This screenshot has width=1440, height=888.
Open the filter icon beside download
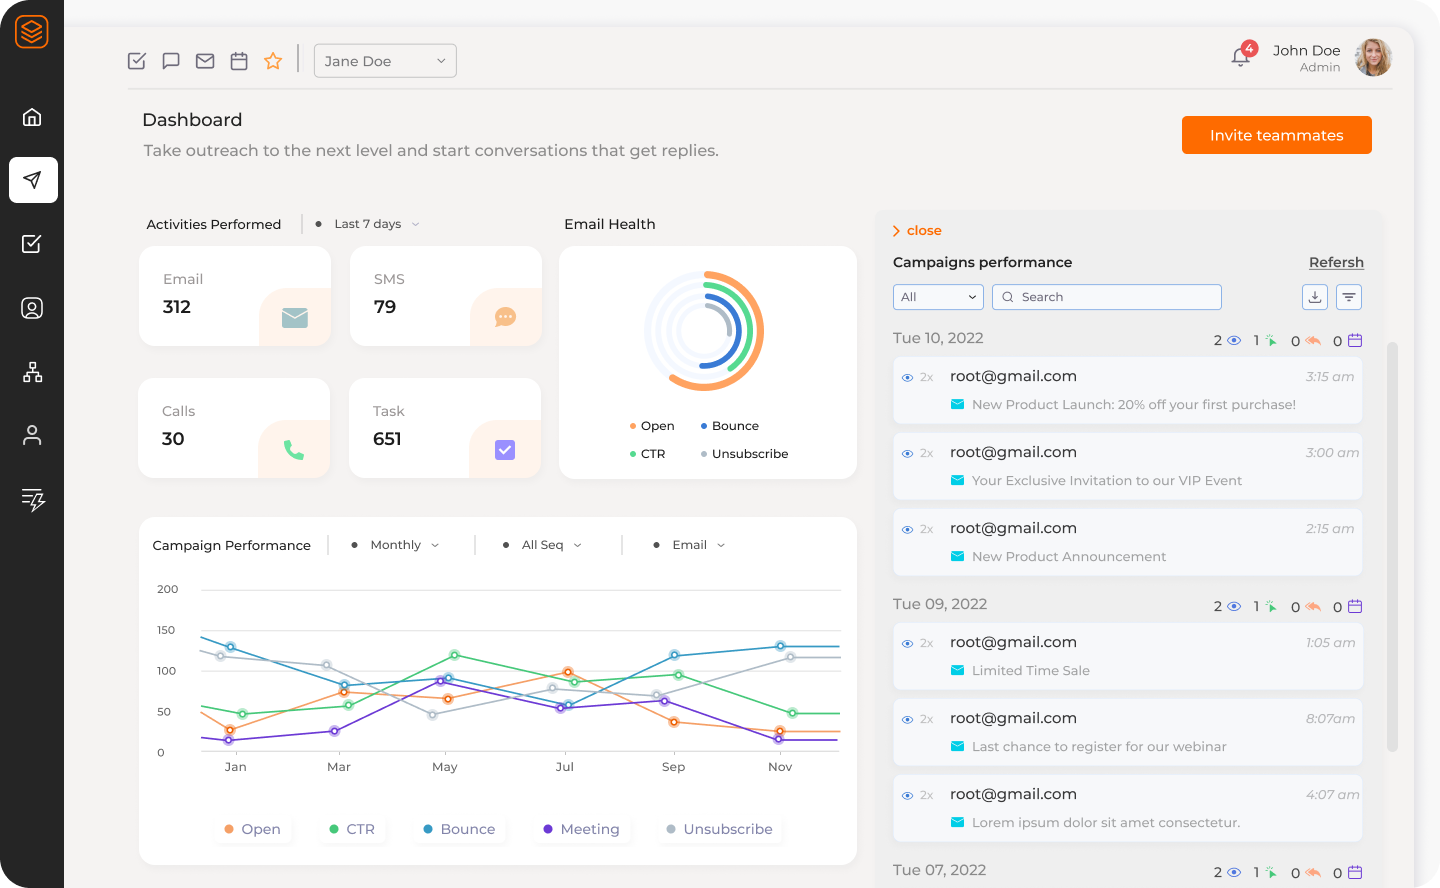(1349, 297)
